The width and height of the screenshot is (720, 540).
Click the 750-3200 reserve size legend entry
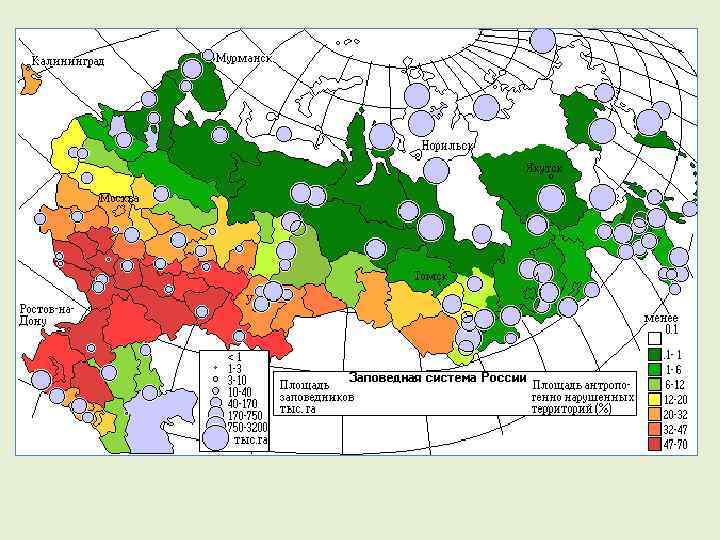[x=235, y=427]
